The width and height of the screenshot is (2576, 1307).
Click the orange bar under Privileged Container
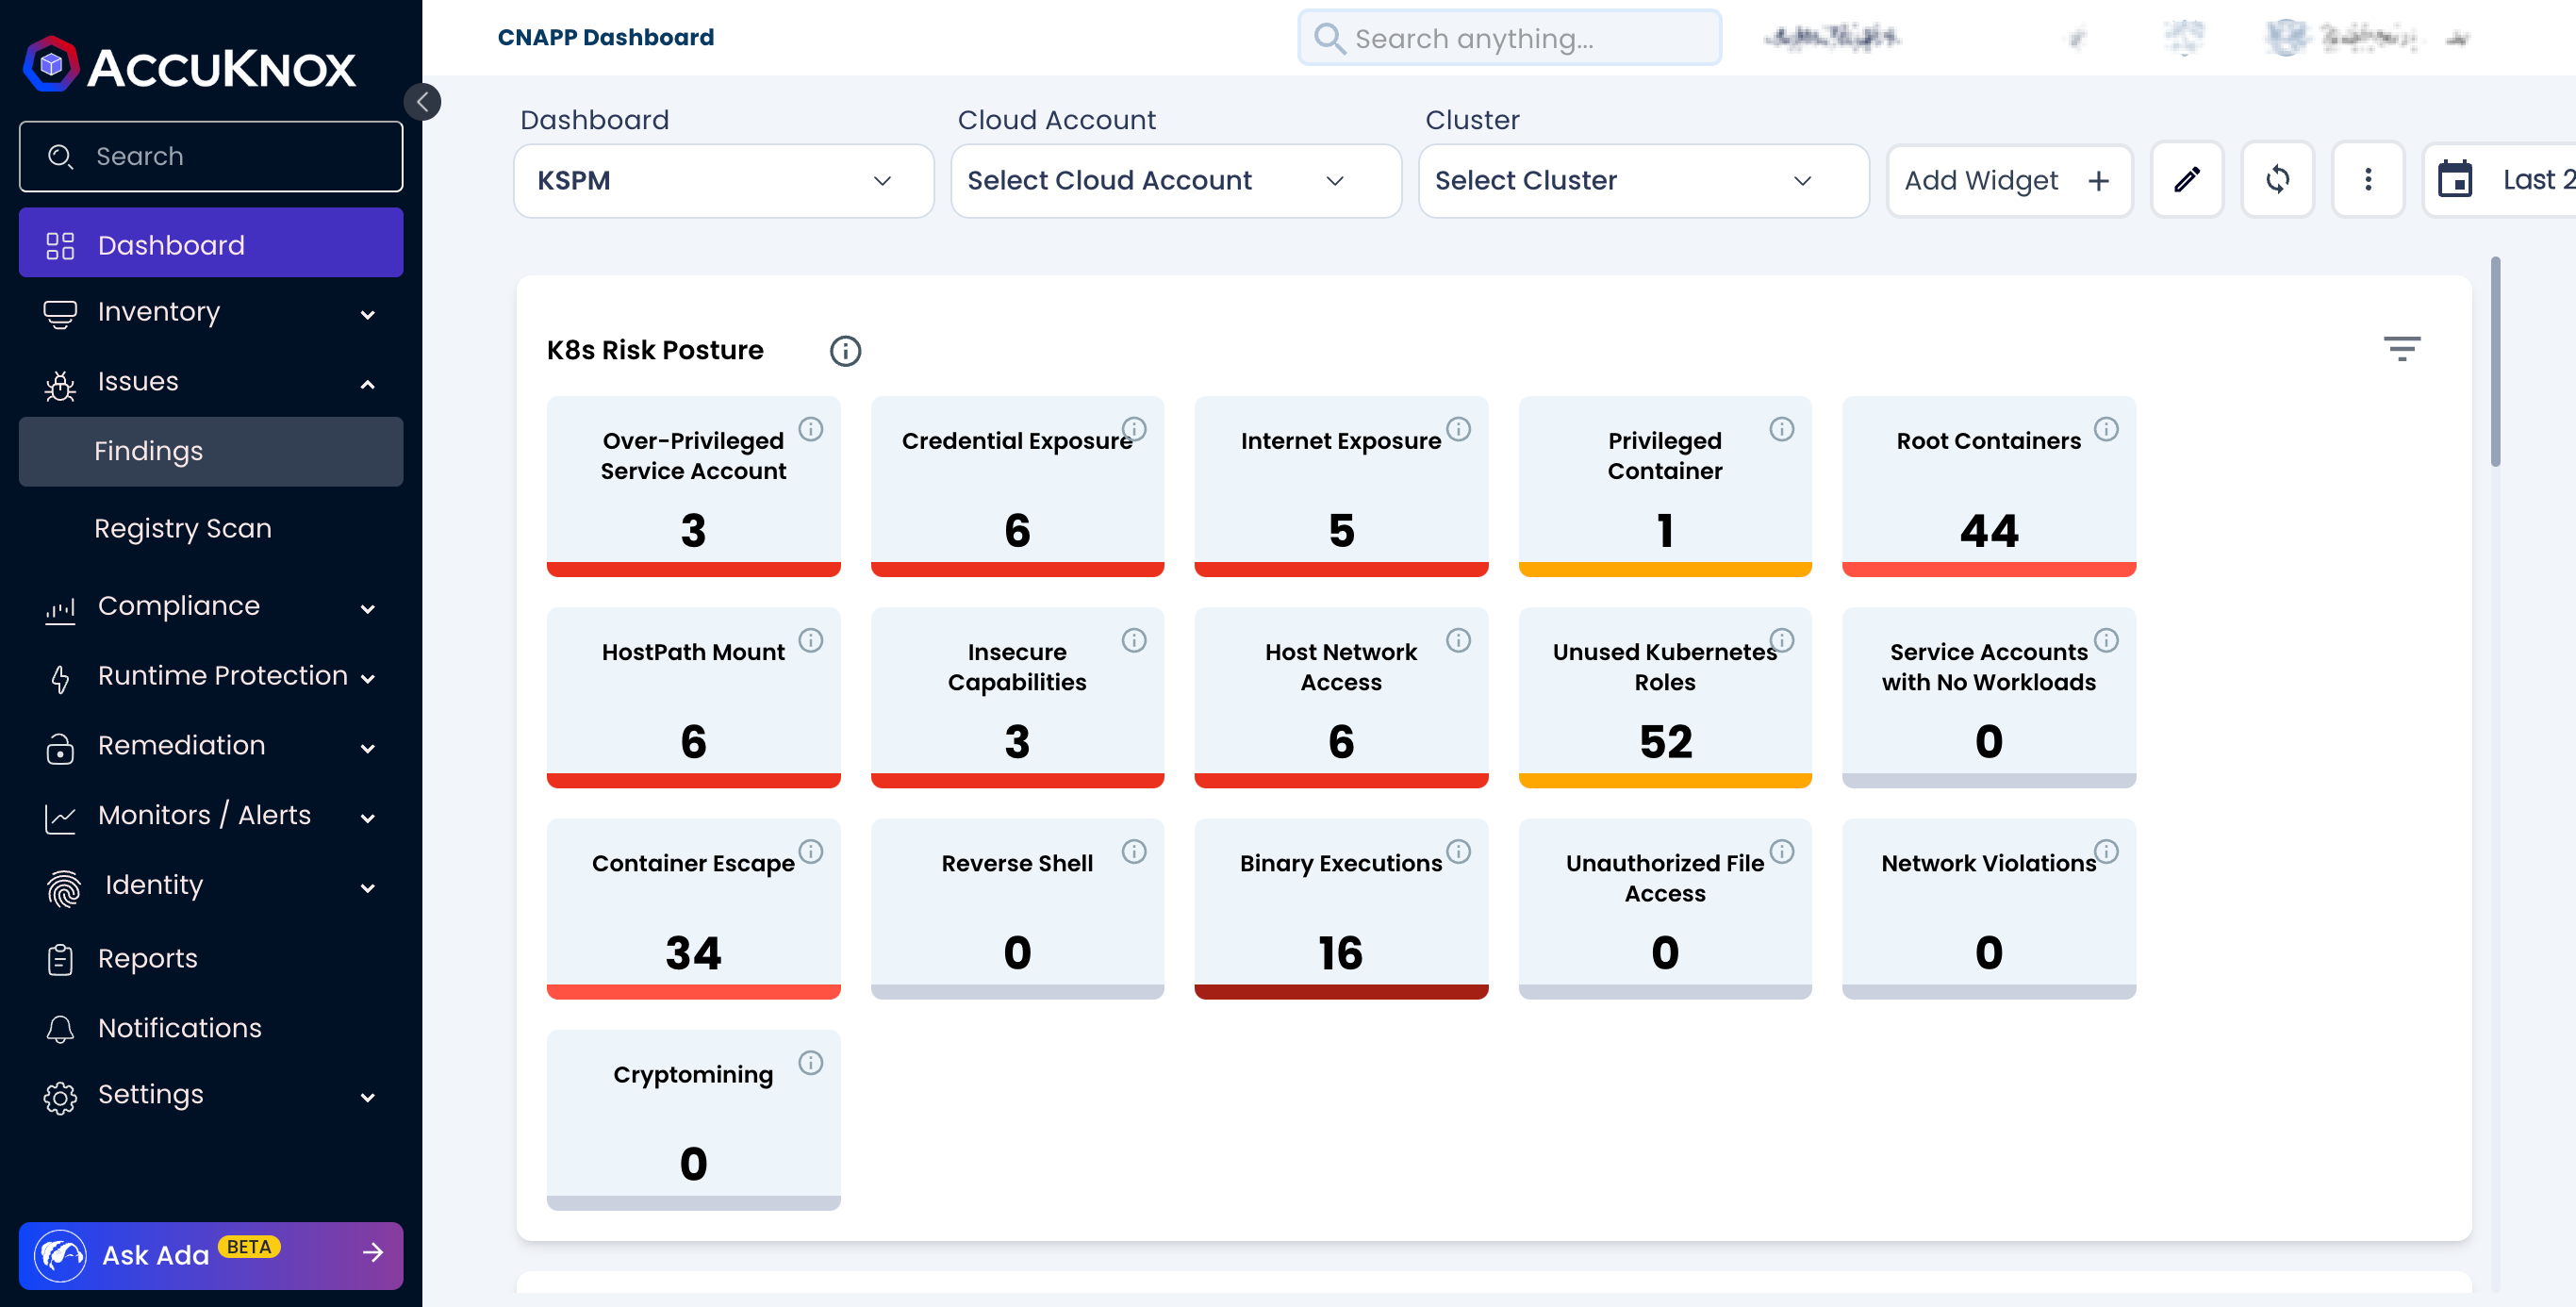pyautogui.click(x=1664, y=570)
